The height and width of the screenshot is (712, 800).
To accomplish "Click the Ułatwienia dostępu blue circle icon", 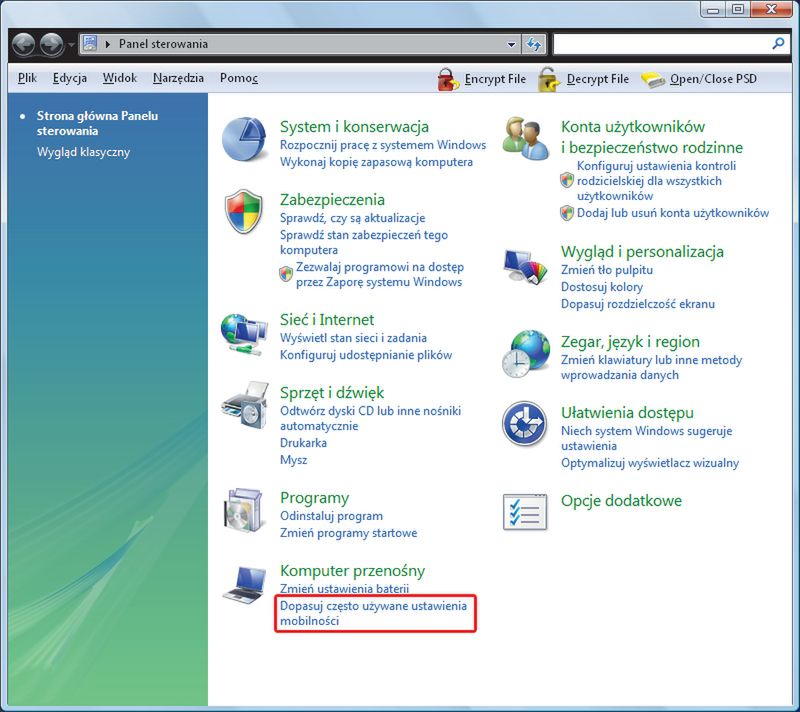I will [524, 424].
